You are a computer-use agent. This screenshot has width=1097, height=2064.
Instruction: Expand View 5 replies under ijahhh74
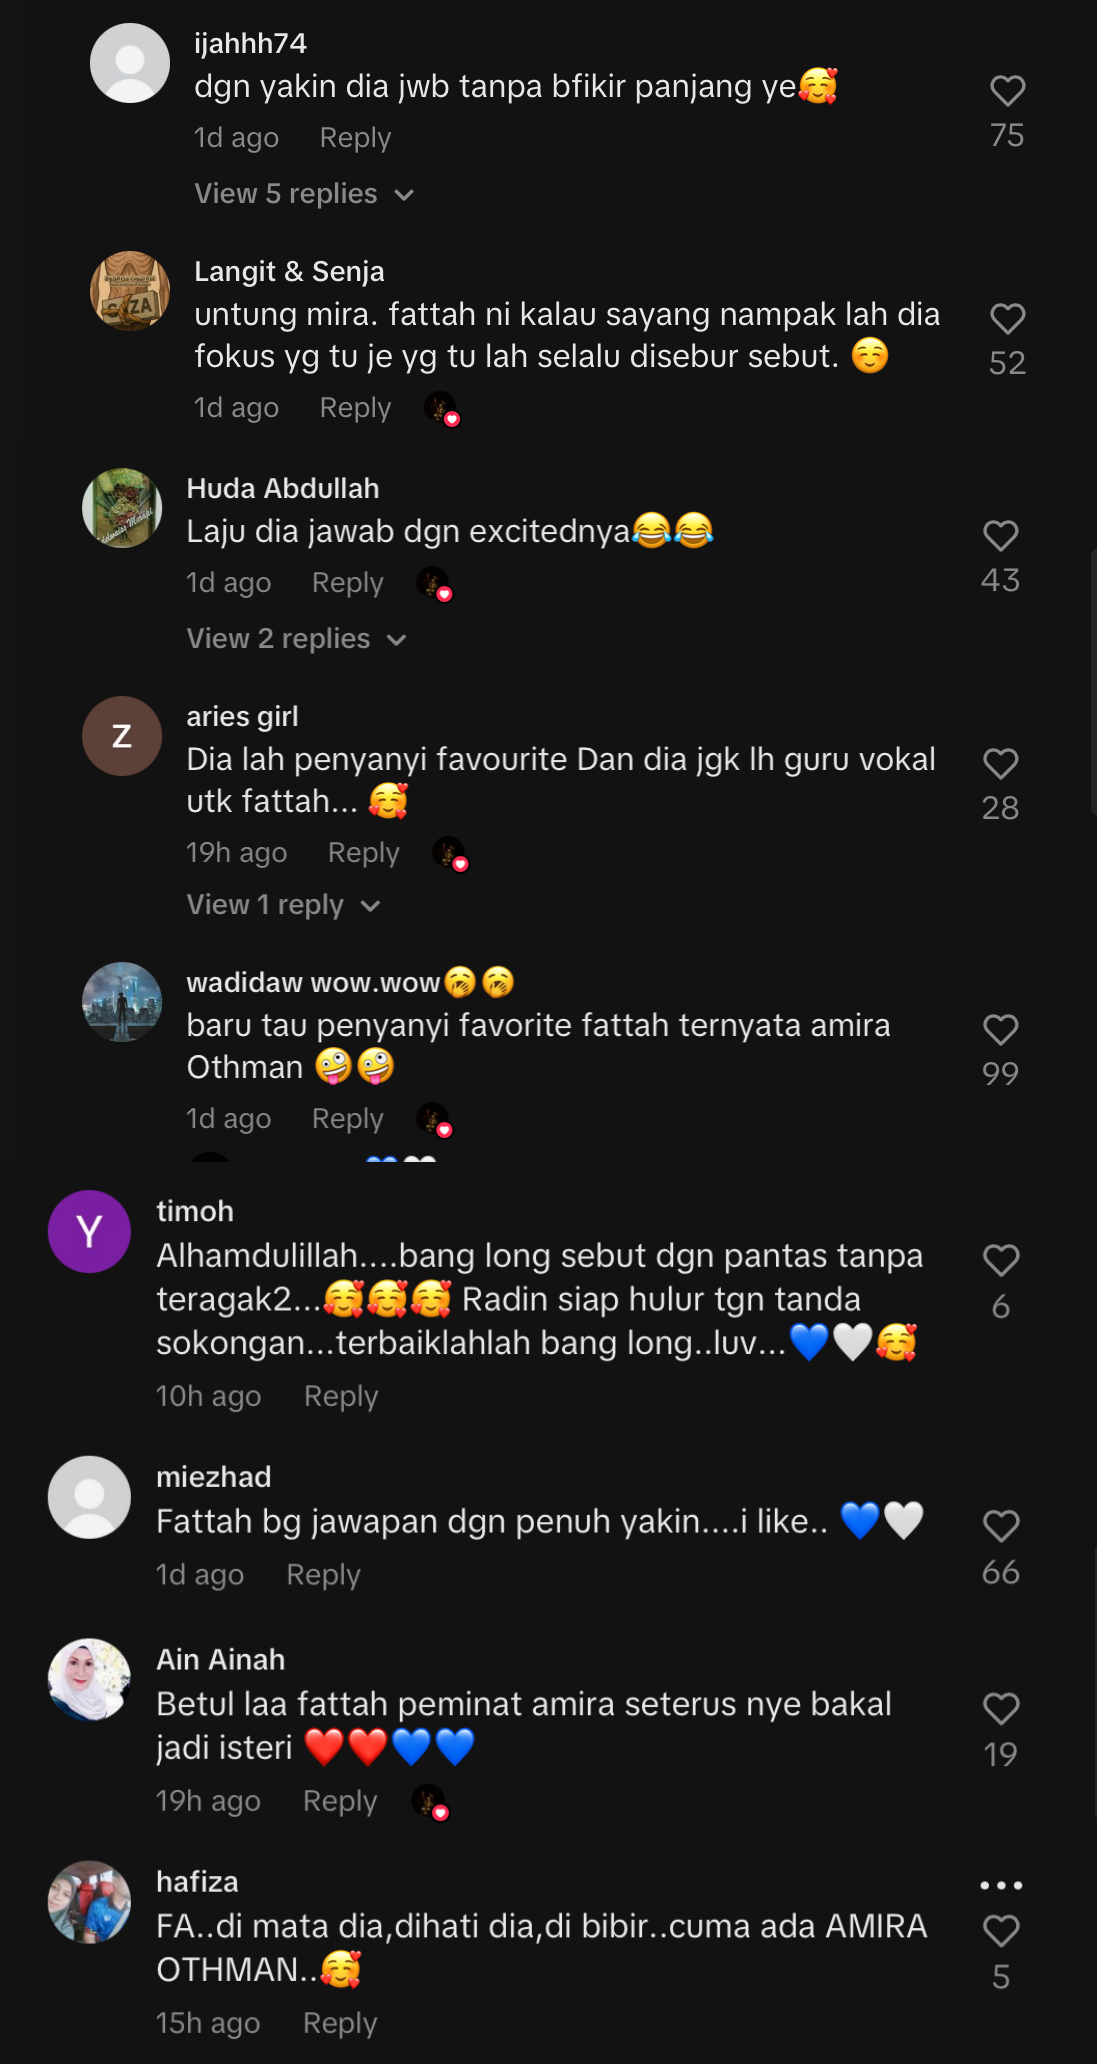(304, 194)
